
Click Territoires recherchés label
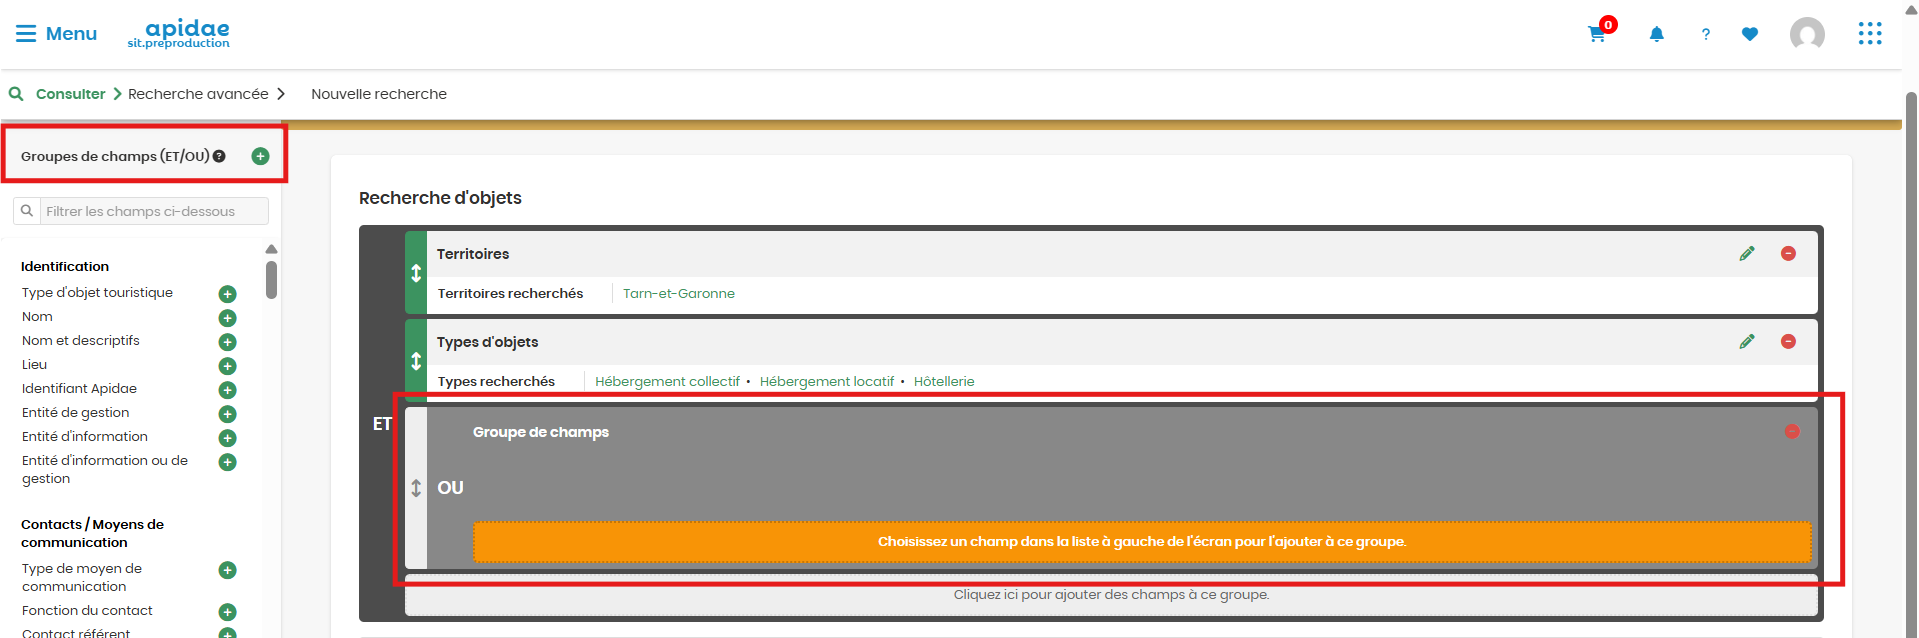510,294
